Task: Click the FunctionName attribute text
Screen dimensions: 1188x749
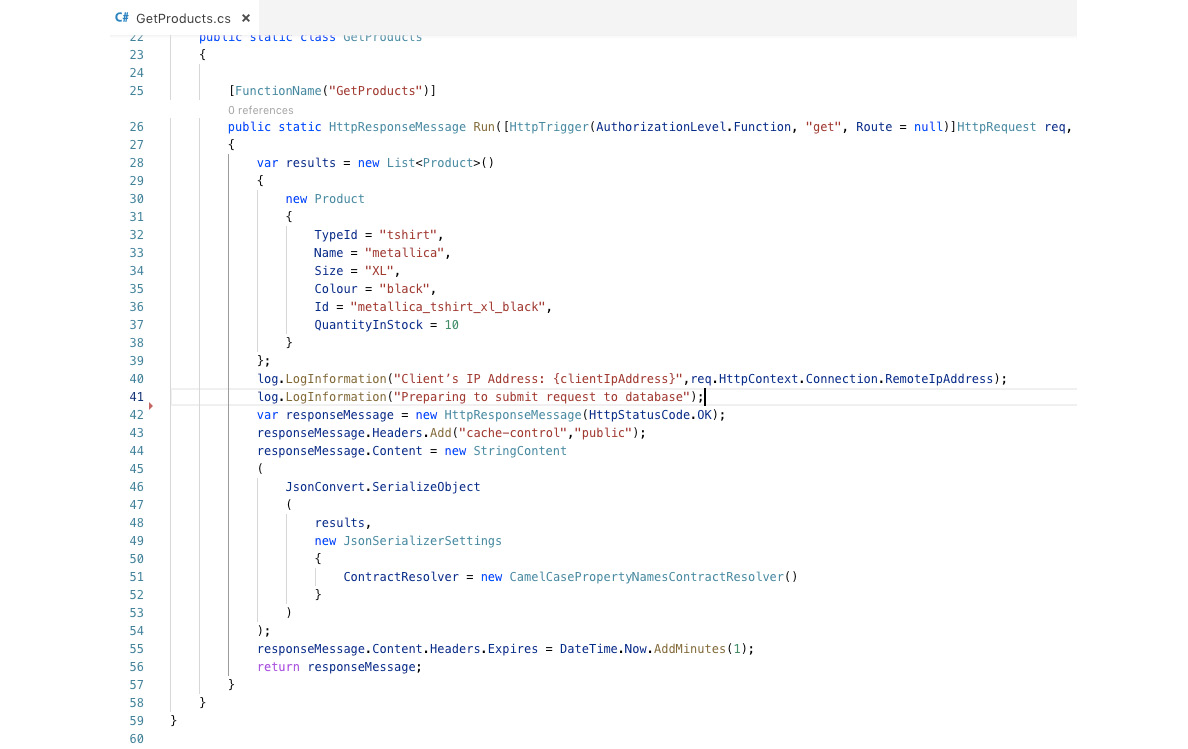Action: click(278, 91)
